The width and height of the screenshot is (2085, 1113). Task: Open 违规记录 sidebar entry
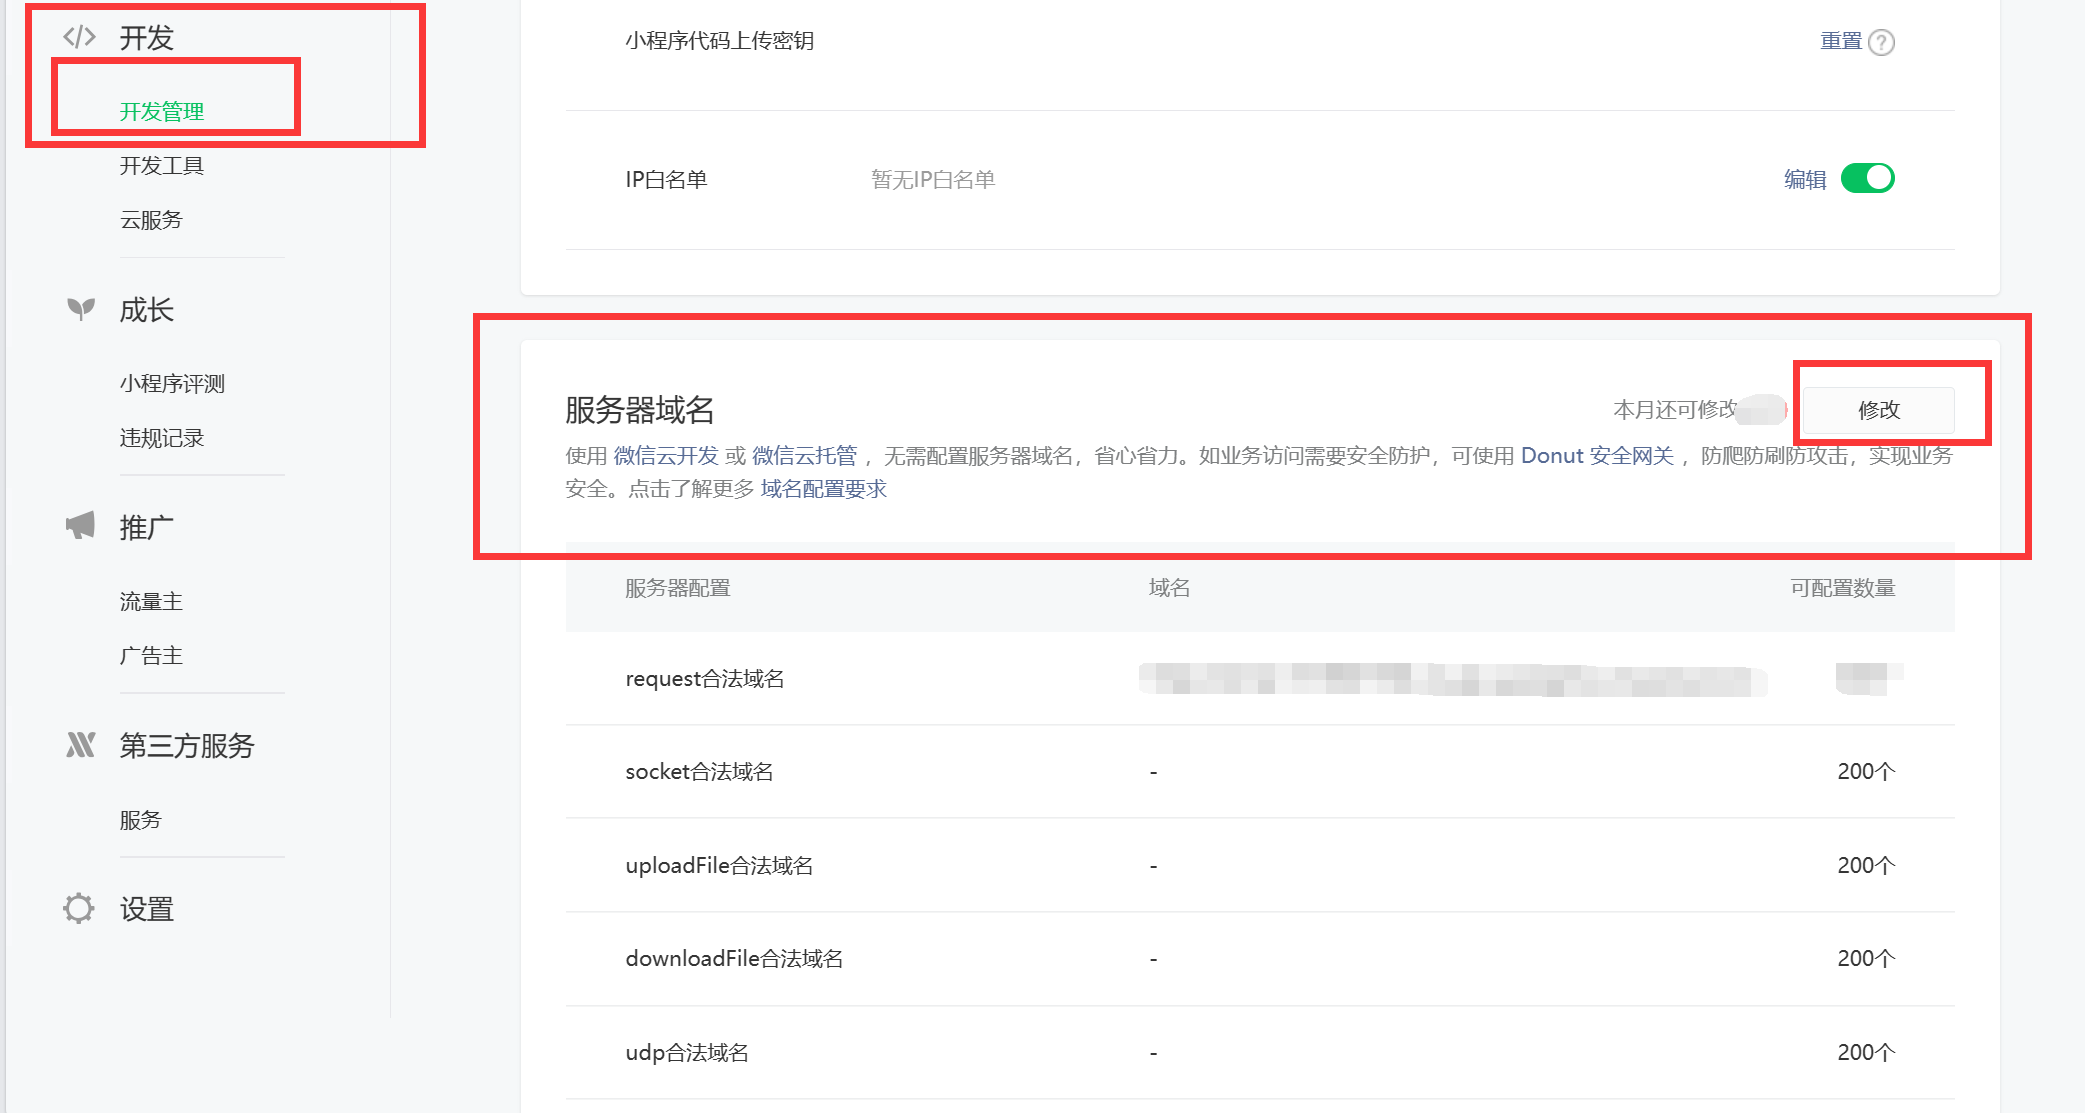162,438
